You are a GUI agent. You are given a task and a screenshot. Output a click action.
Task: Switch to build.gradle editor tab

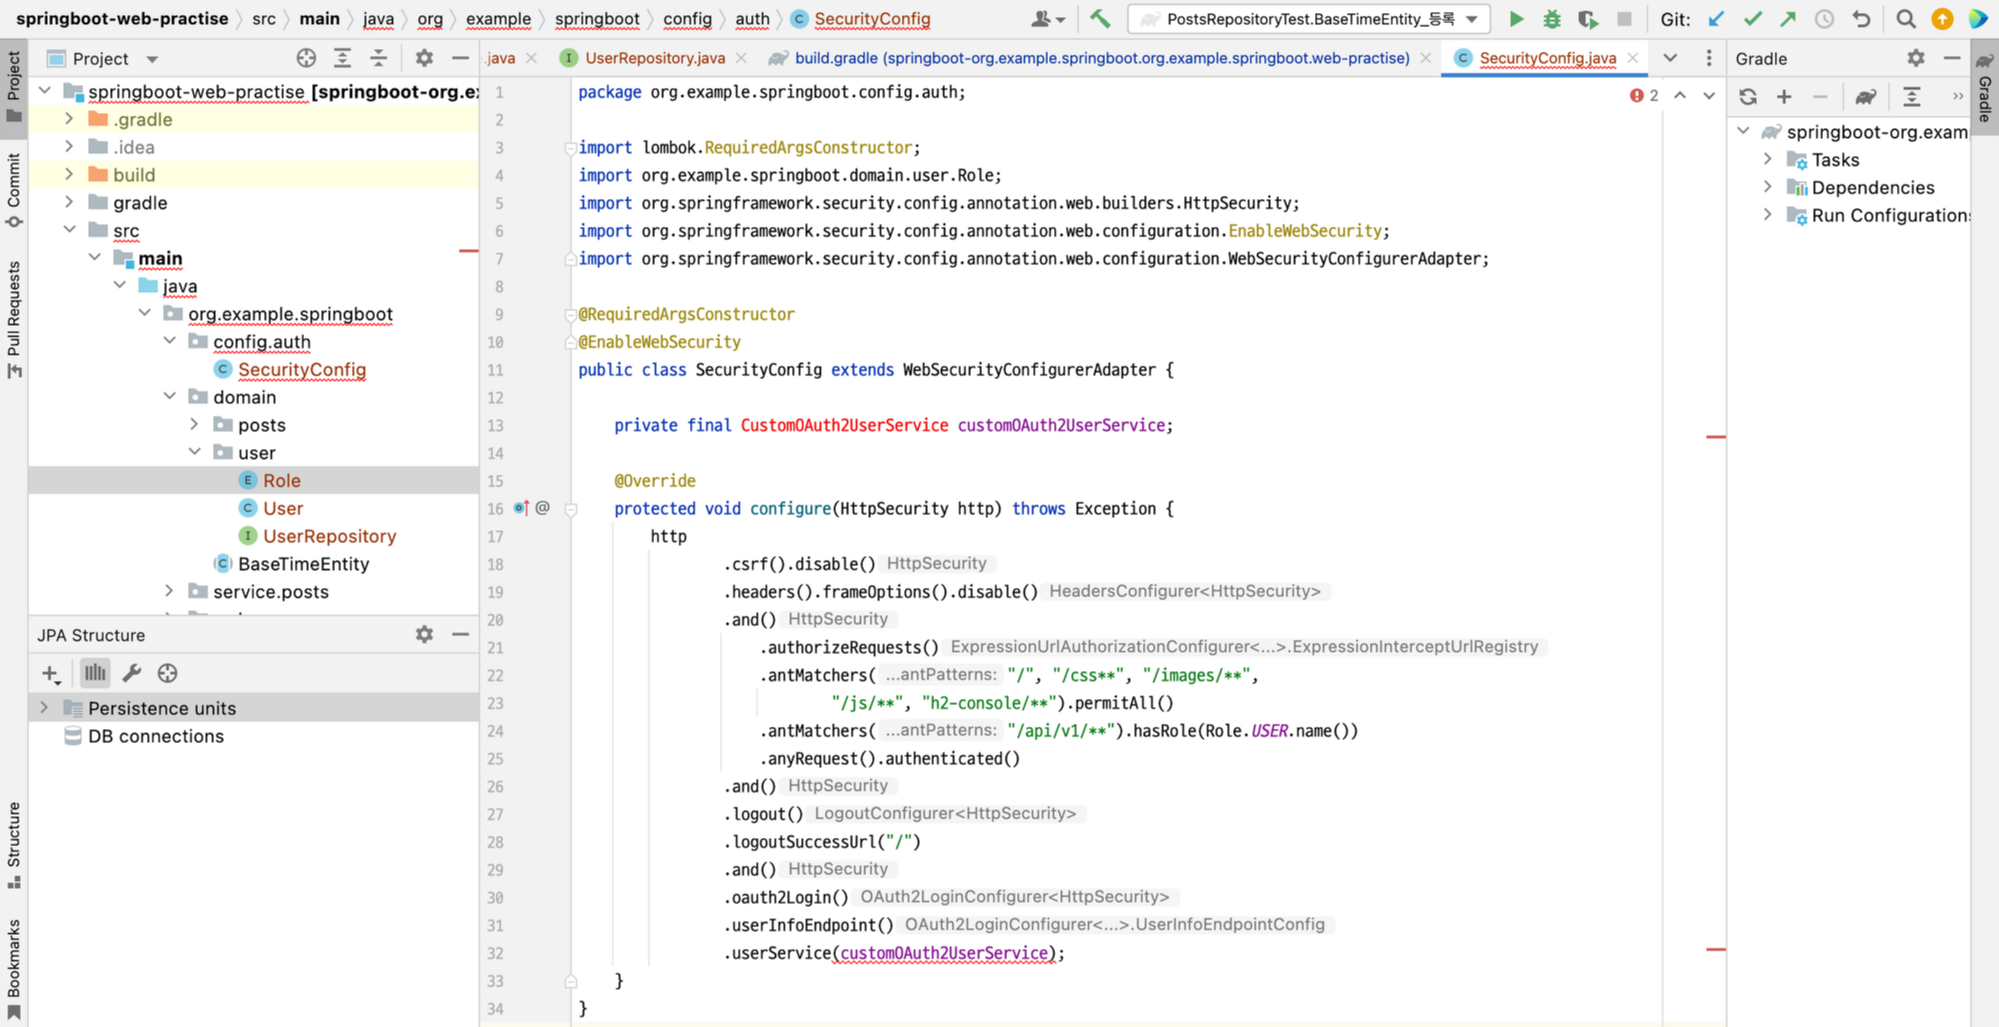1101,58
